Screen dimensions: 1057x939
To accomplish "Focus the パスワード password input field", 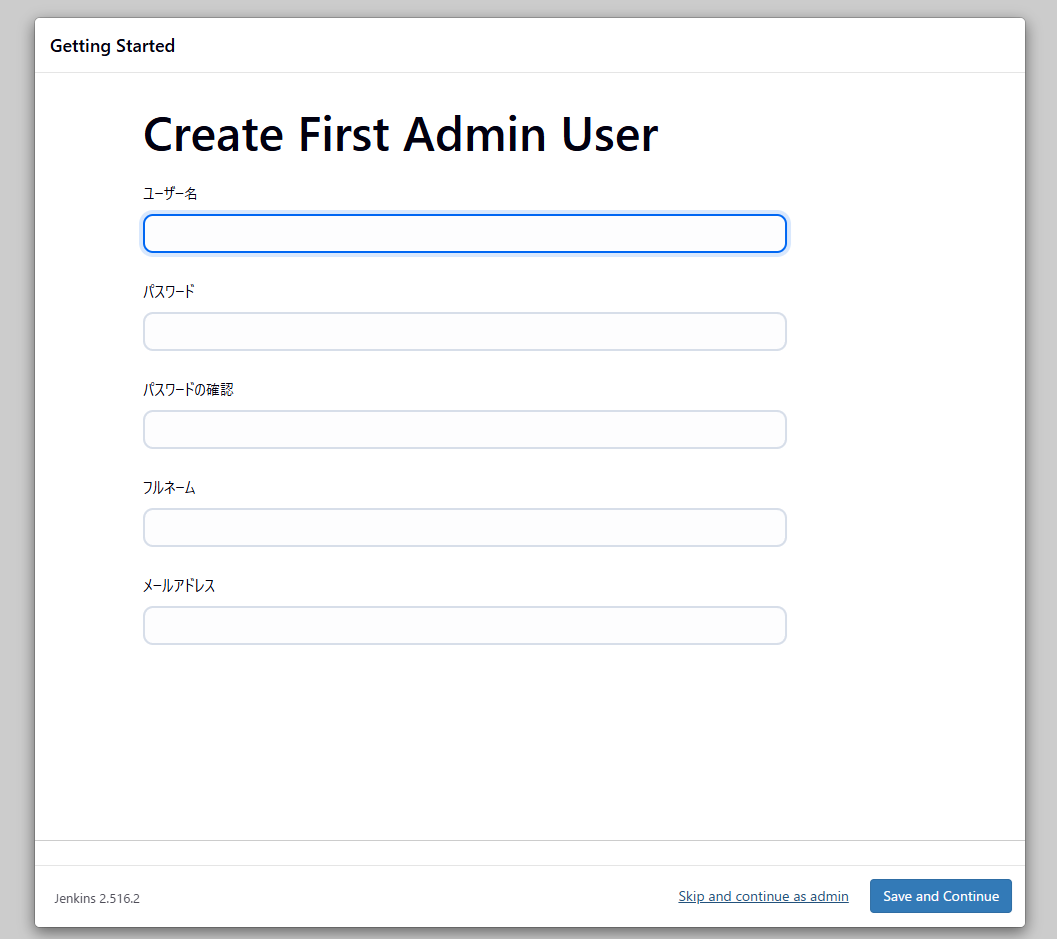I will pyautogui.click(x=464, y=332).
